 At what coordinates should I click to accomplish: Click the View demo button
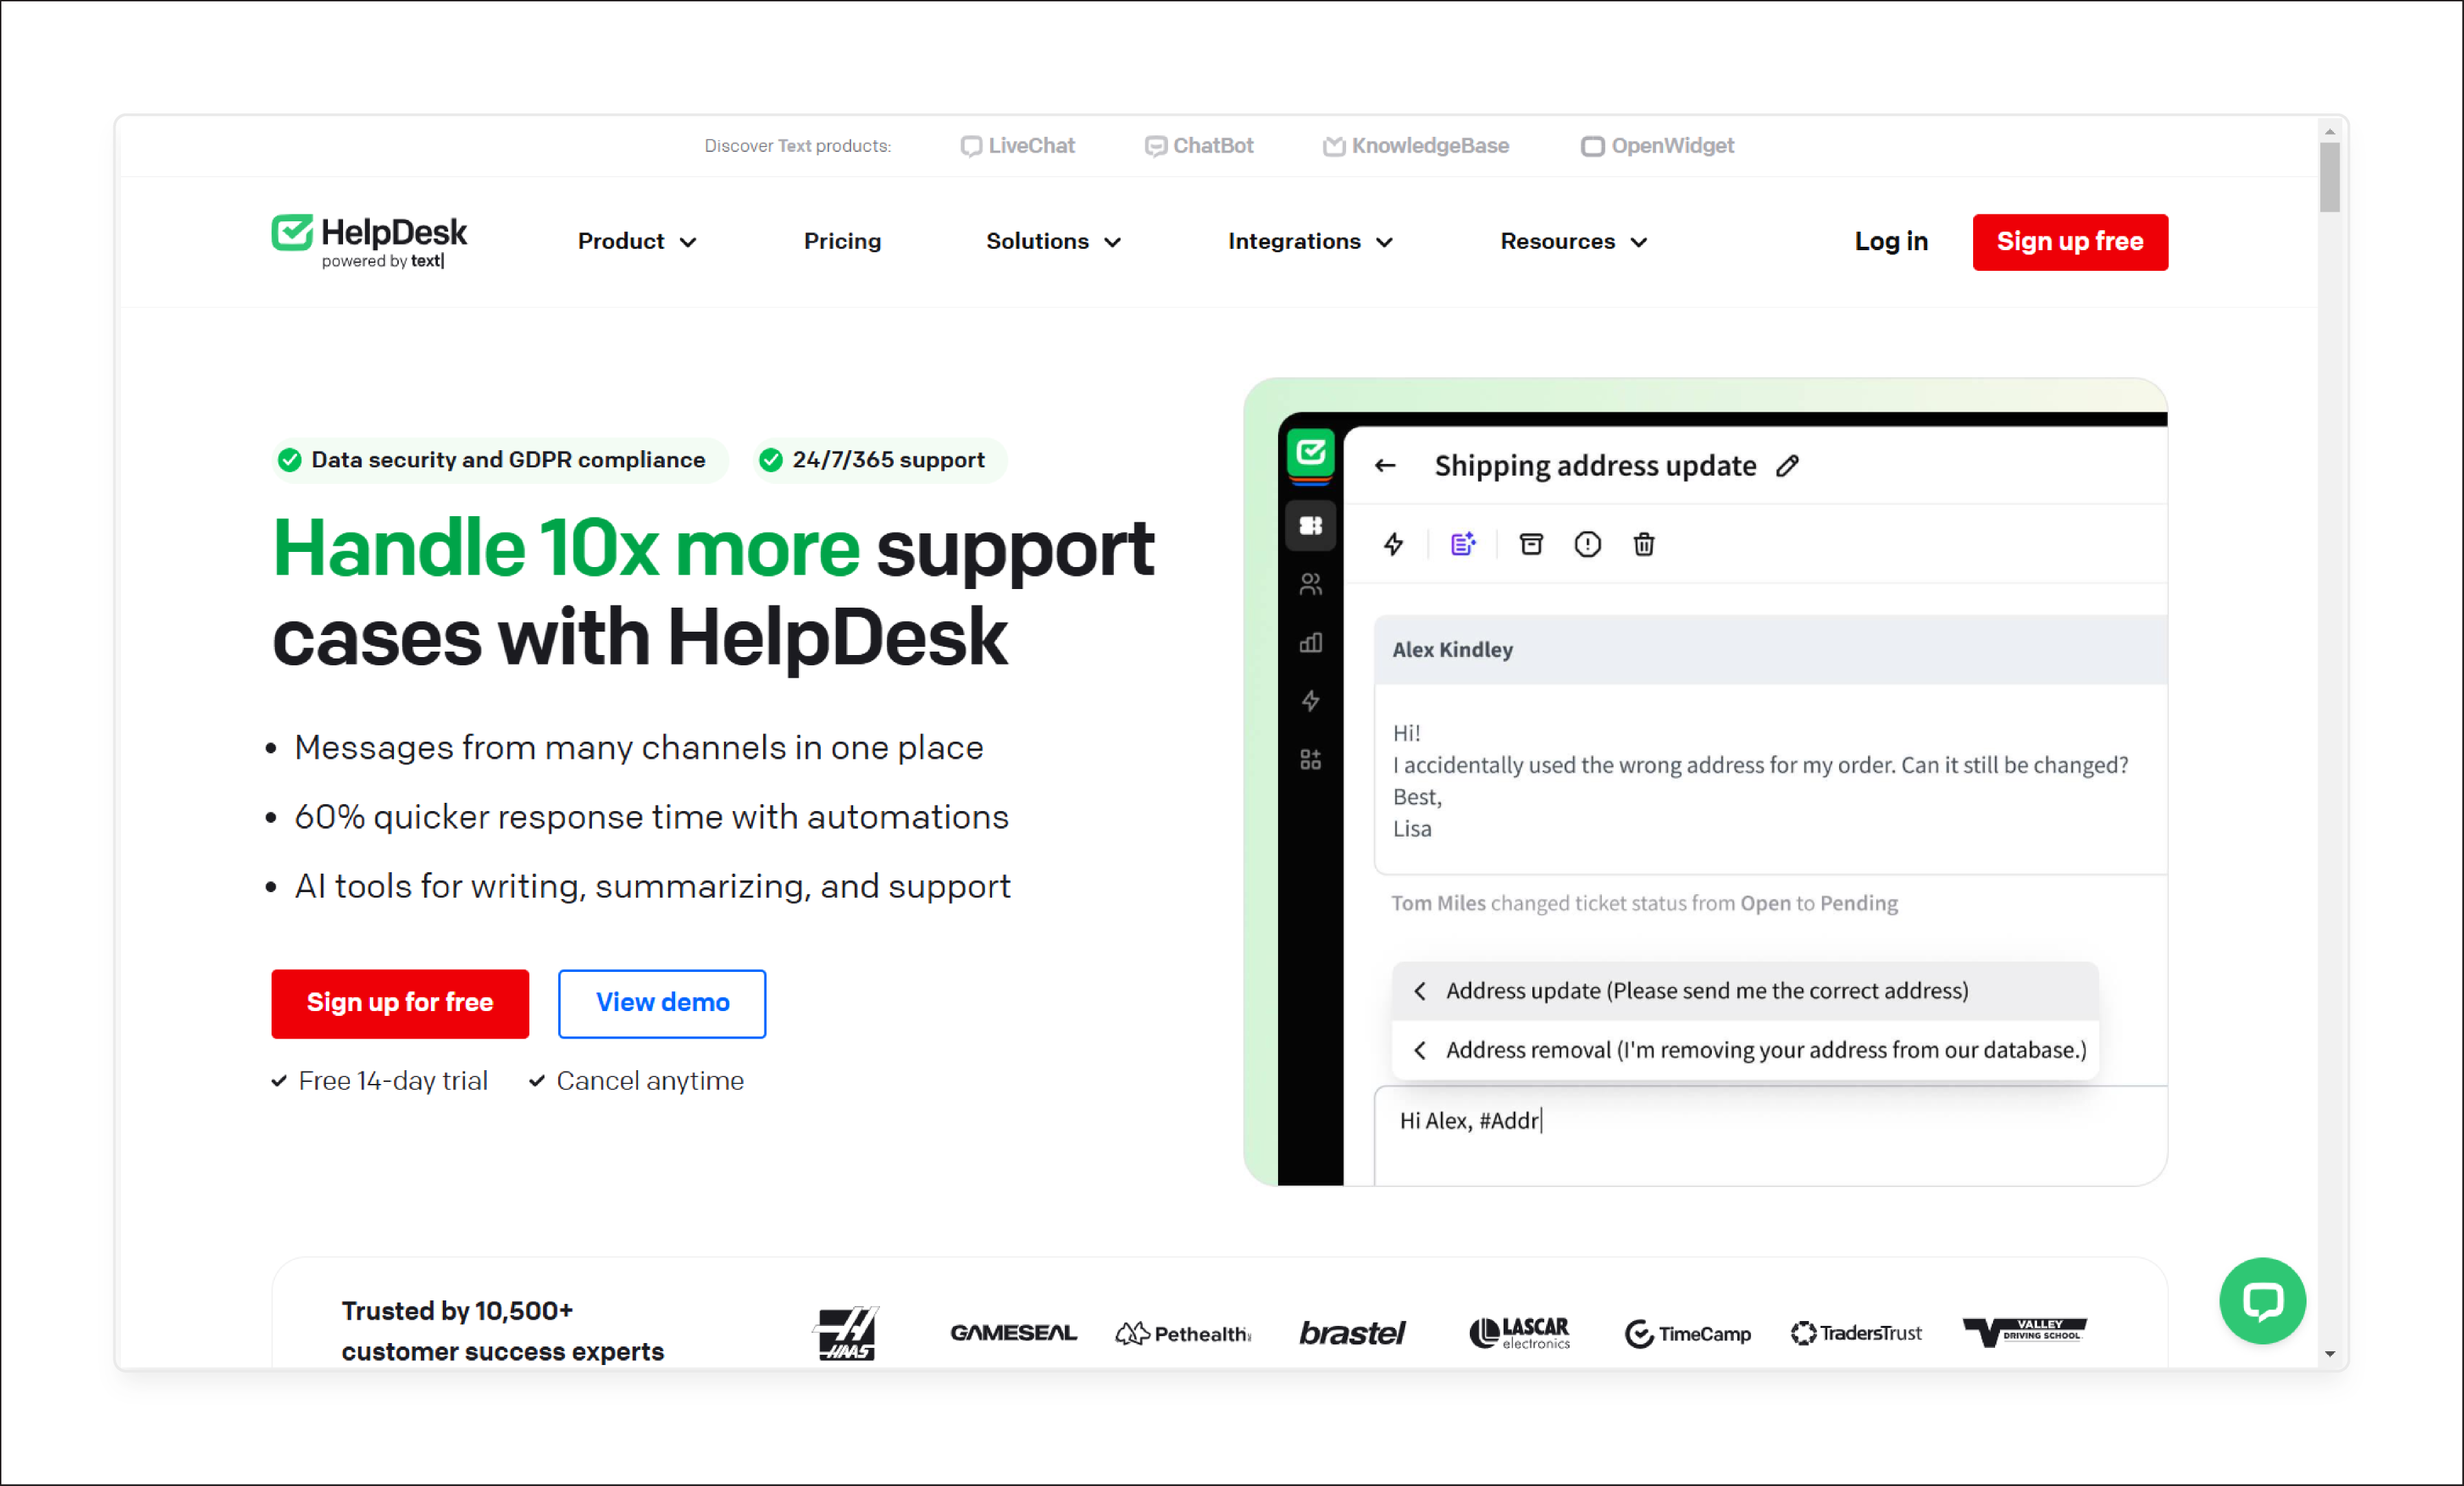click(662, 1002)
